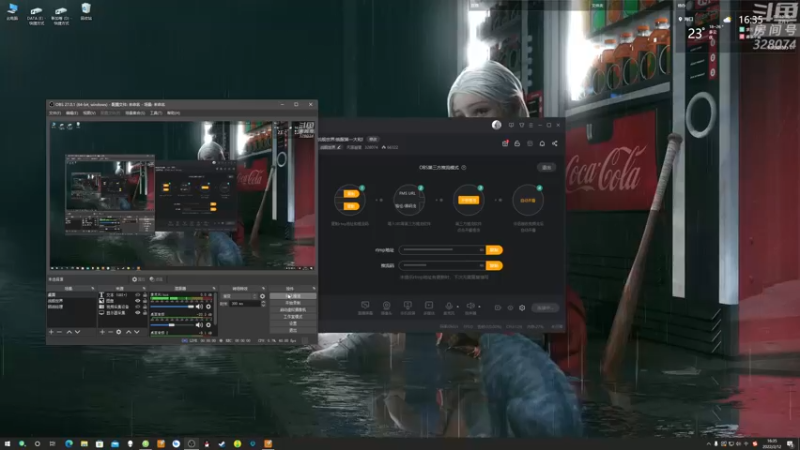The height and width of the screenshot is (450, 800).
Task: Toggle visibility of display capture source
Action: coord(137,313)
